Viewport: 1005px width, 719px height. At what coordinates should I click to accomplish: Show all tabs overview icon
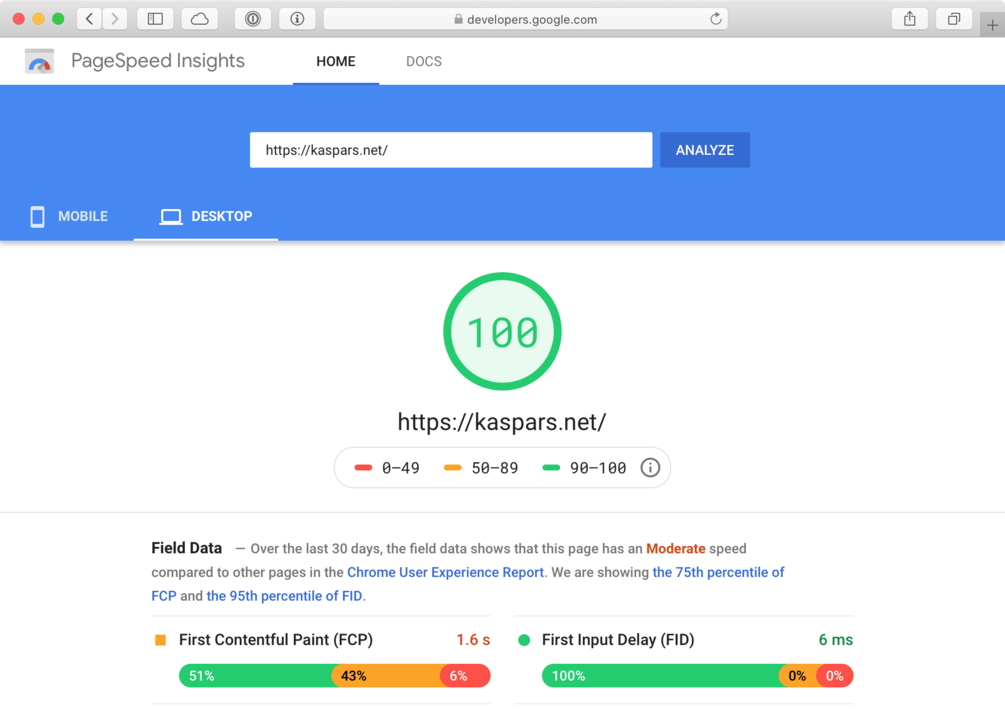(954, 19)
